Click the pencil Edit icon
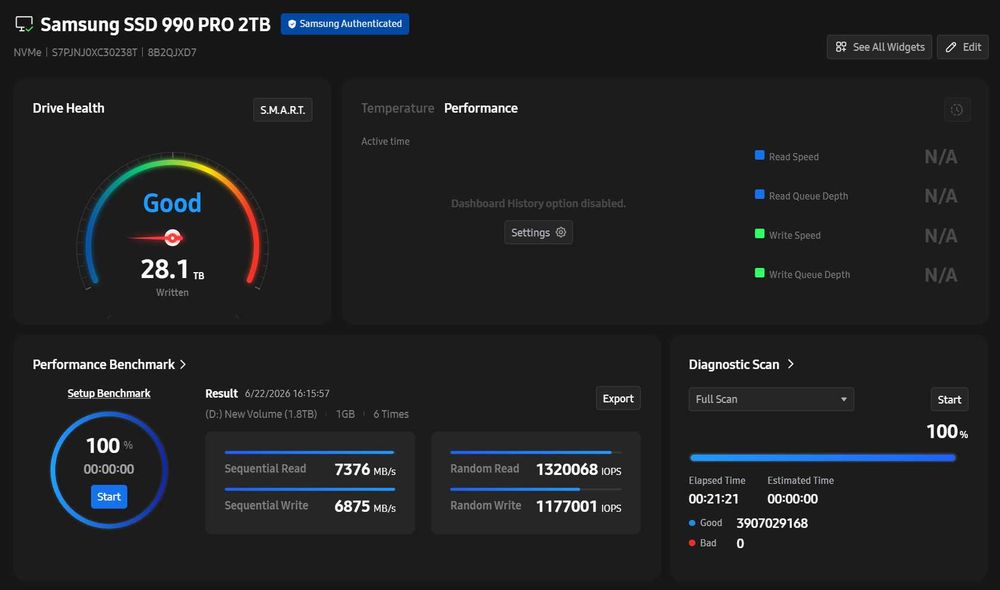 point(951,47)
